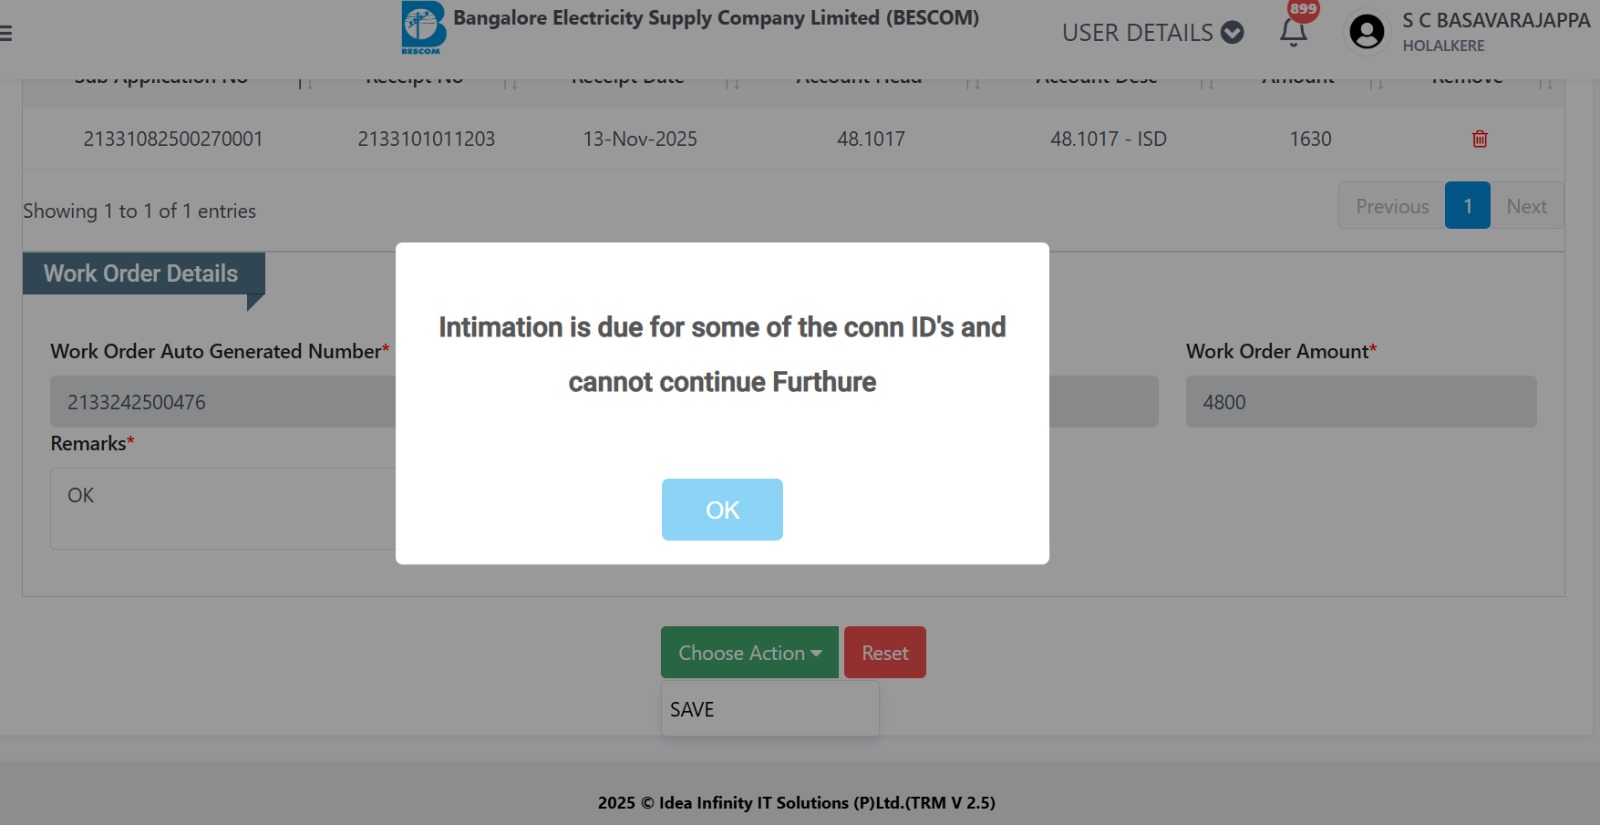This screenshot has width=1600, height=825.
Task: Sort by Sub Application No column arrows
Action: [306, 83]
